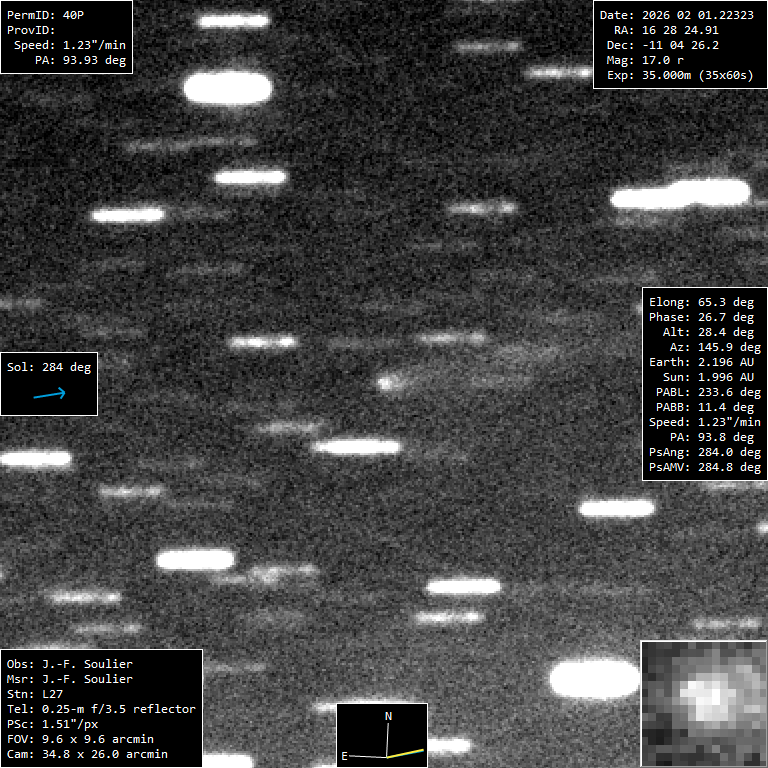768x768 pixels.
Task: Click the Sol 284 deg label
Action: (x=49, y=367)
